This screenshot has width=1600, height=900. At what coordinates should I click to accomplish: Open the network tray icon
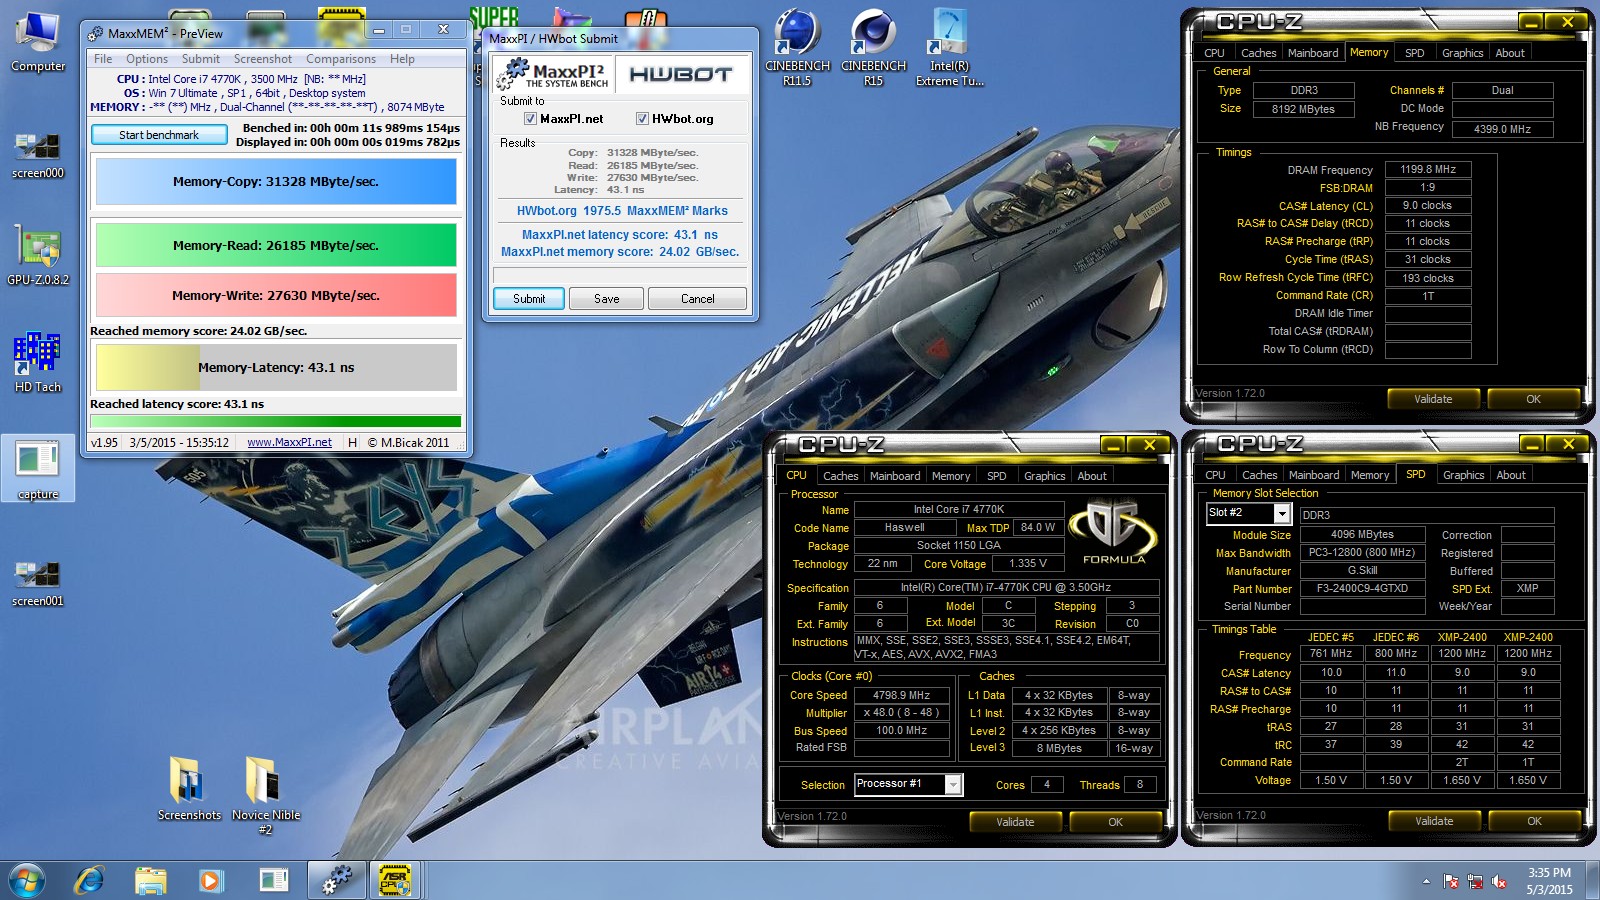pyautogui.click(x=1475, y=881)
